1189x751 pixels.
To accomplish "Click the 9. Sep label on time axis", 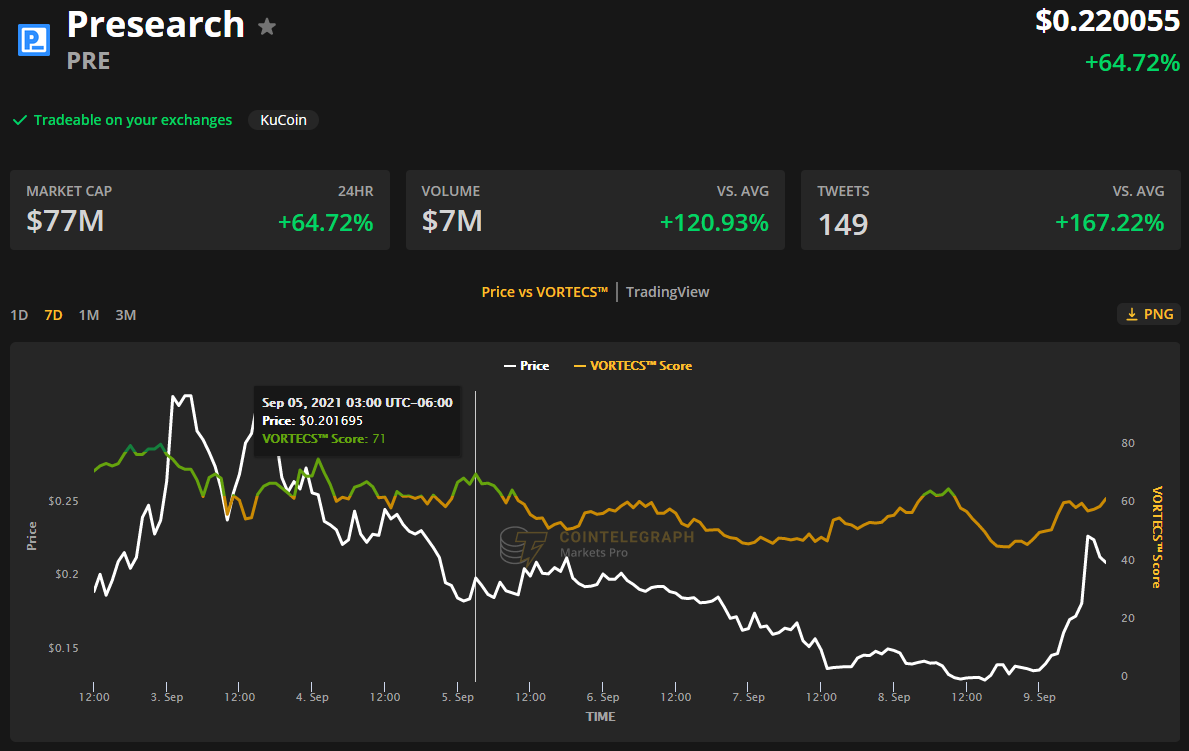I will pyautogui.click(x=1039, y=697).
